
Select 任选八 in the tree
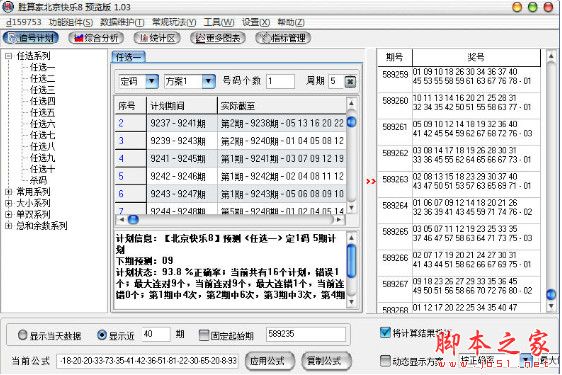click(42, 147)
